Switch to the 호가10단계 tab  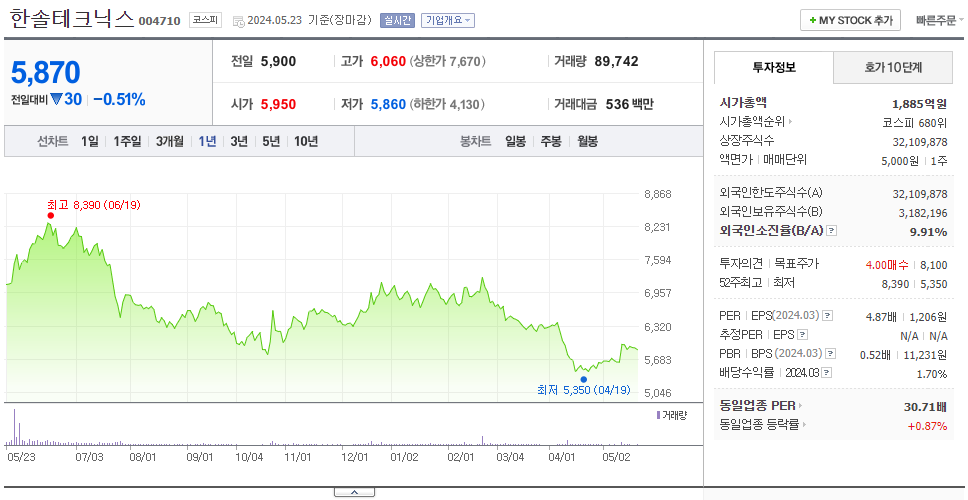click(893, 68)
